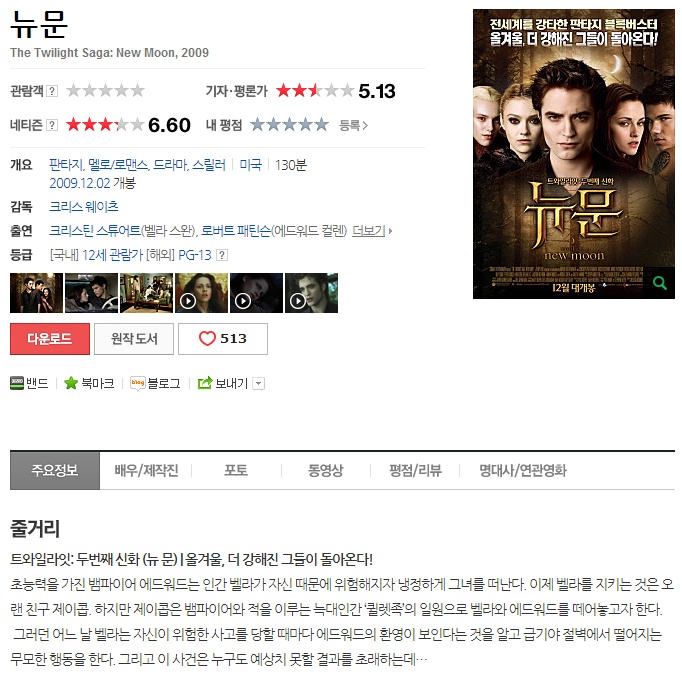Open the 평점/리뷰 tab

[415, 470]
